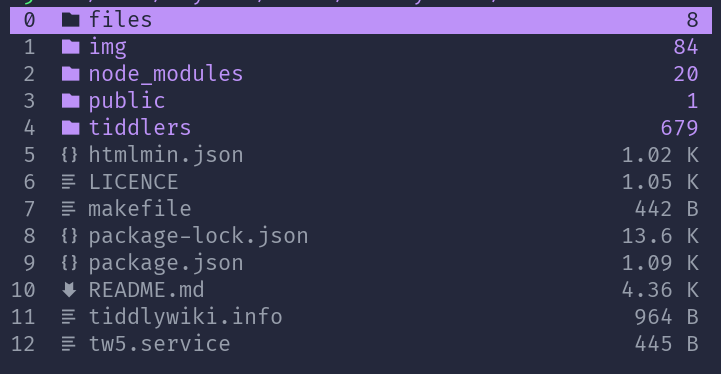Open the node_modules directory name

click(166, 74)
